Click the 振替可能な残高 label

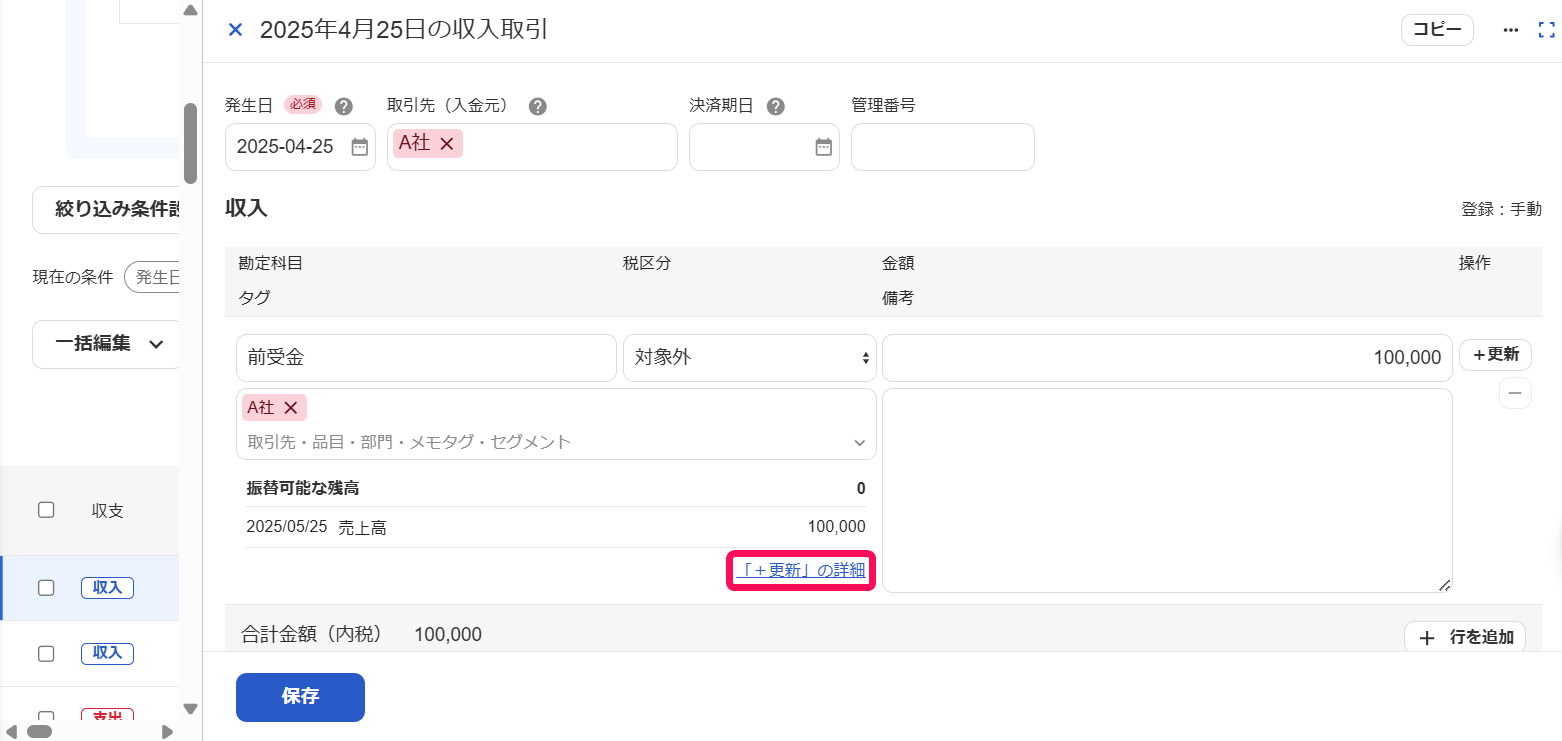pyautogui.click(x=303, y=488)
